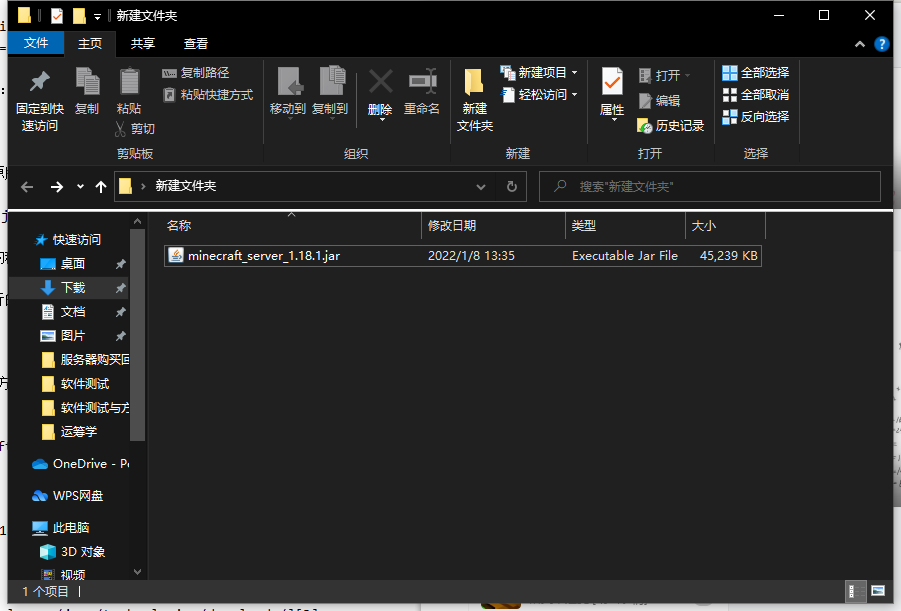Click Select none (全部取消)
The image size is (901, 611).
(756, 95)
